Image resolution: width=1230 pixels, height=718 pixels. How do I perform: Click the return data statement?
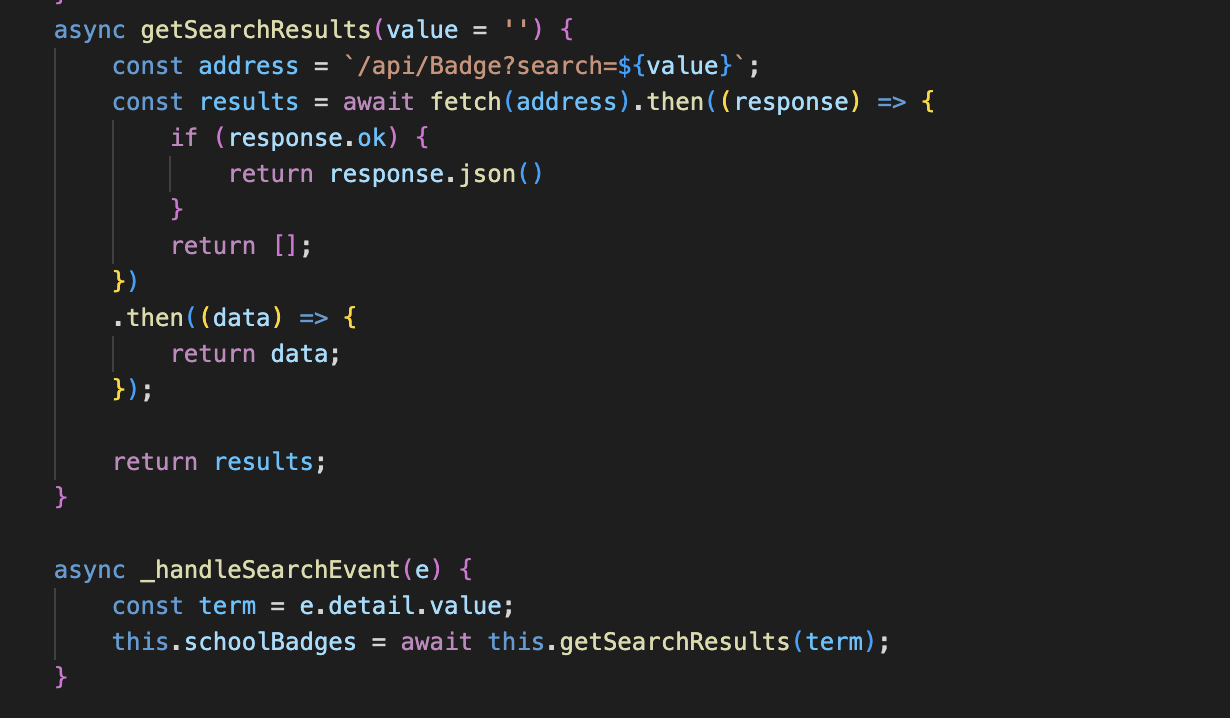255,354
